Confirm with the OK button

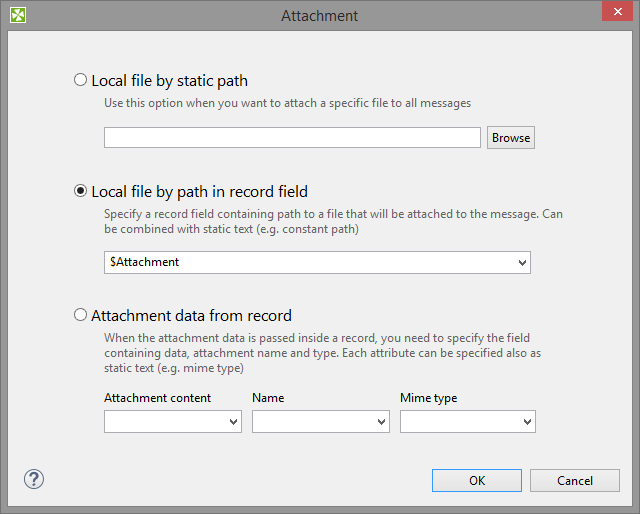coord(477,481)
